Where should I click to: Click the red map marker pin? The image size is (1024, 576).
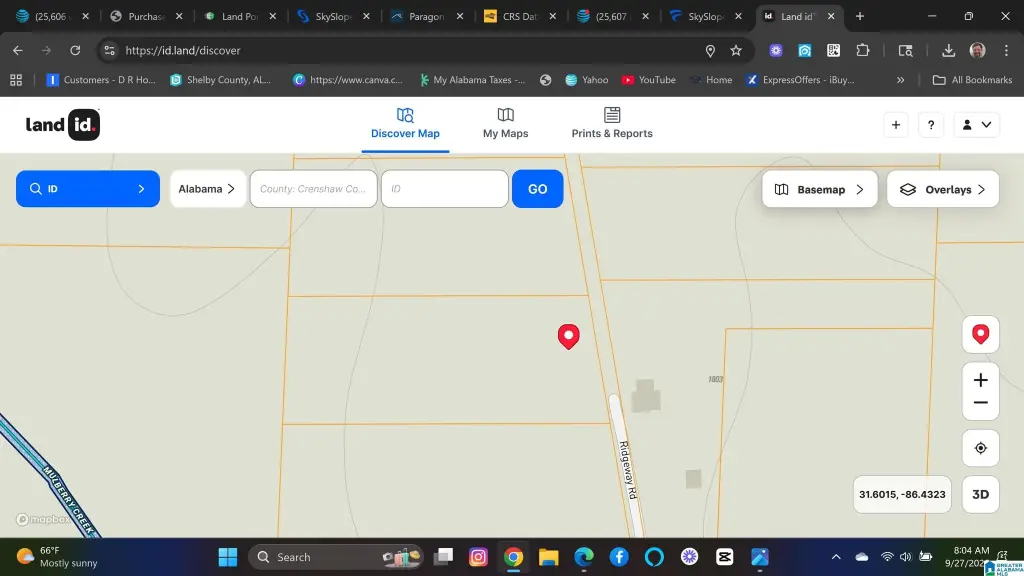click(x=568, y=336)
